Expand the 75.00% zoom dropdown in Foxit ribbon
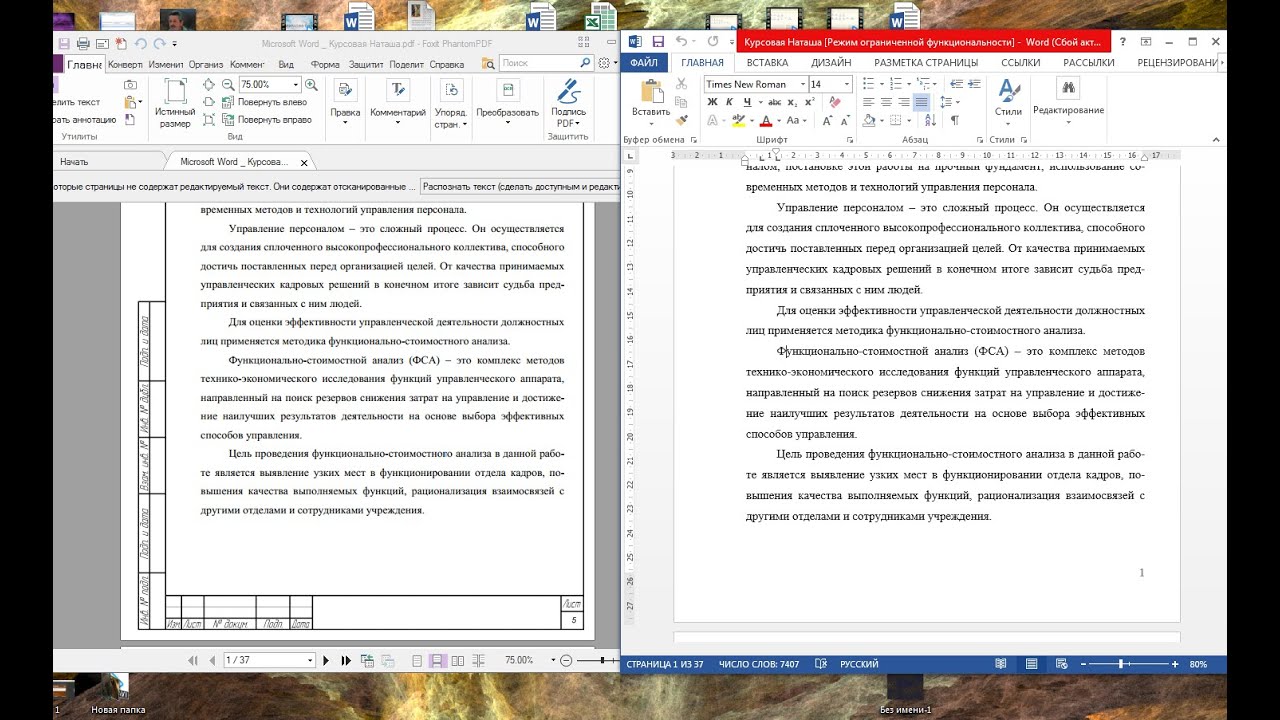 (x=295, y=85)
